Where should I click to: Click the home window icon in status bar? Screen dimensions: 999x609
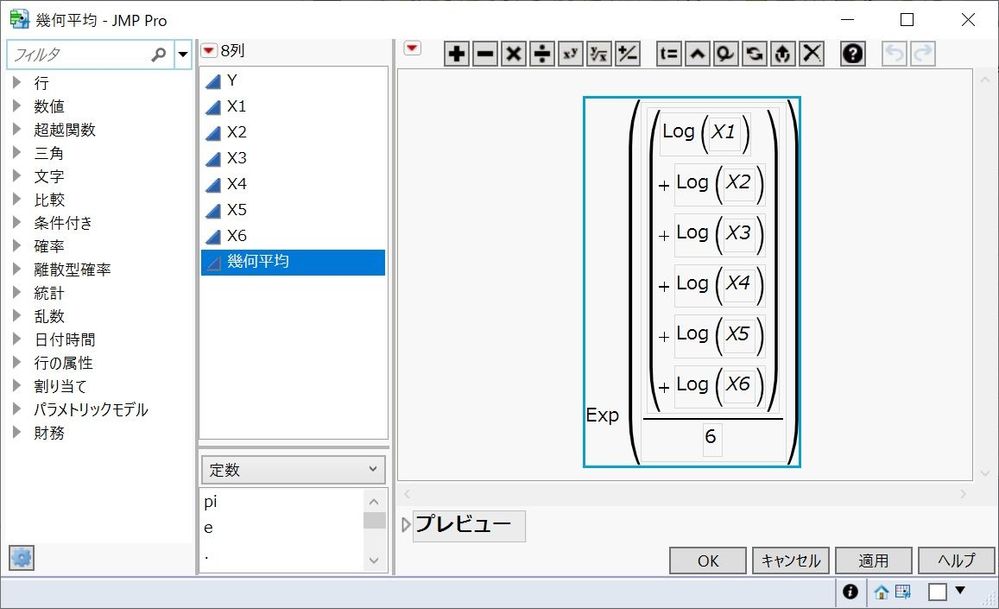(881, 592)
